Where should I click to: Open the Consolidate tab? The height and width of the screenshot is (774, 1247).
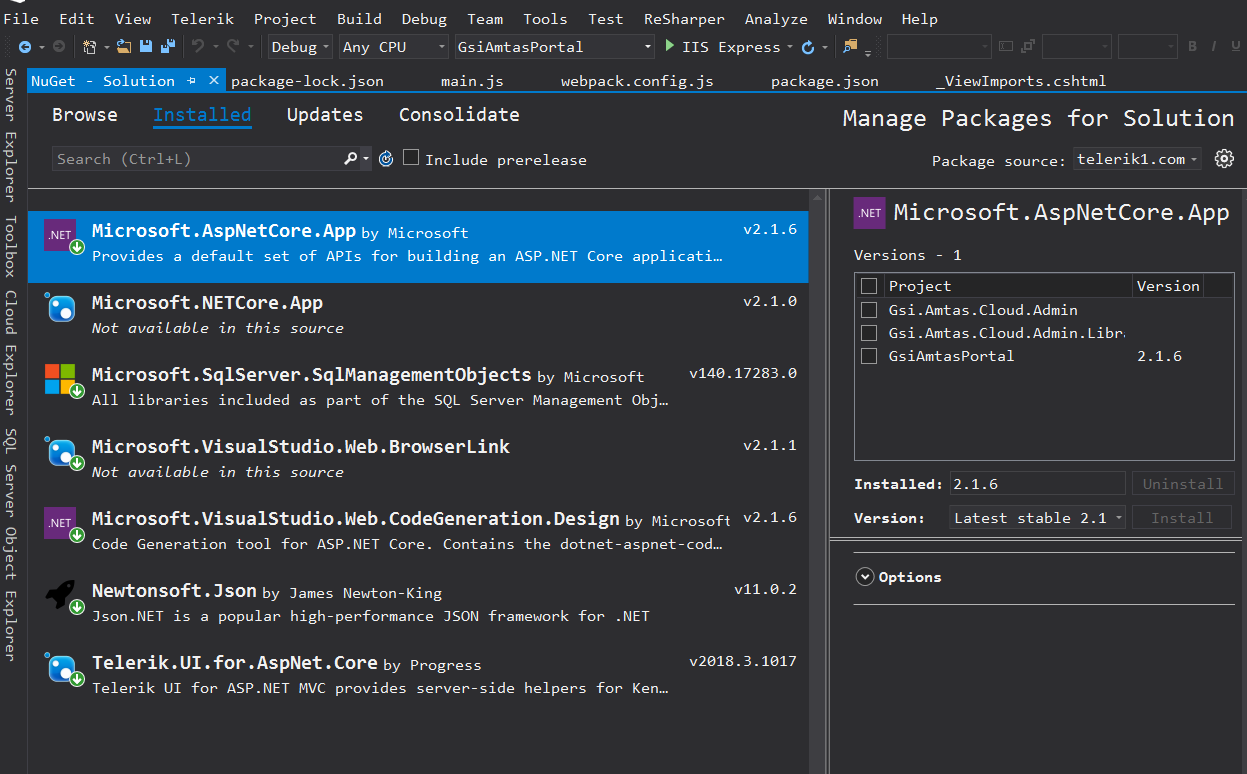pos(459,115)
